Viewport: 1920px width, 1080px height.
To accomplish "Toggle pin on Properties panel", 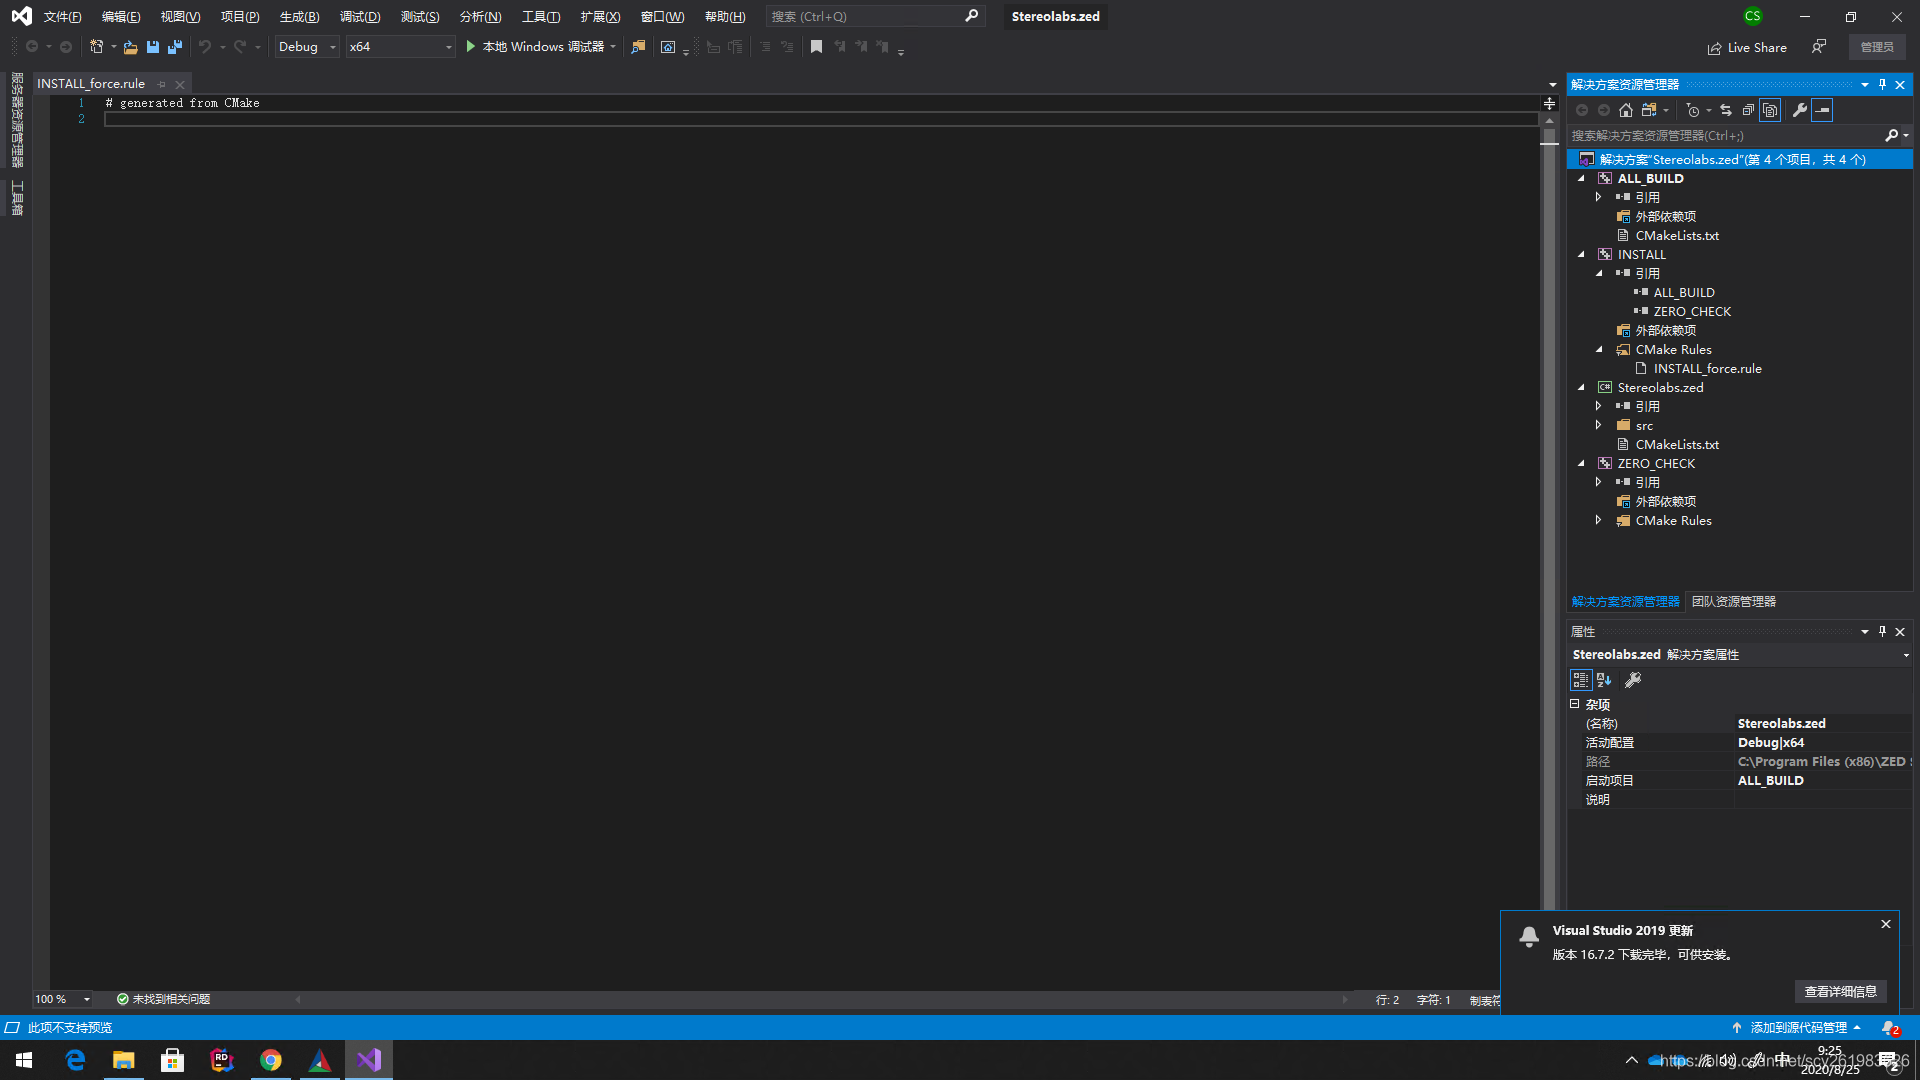I will point(1882,632).
